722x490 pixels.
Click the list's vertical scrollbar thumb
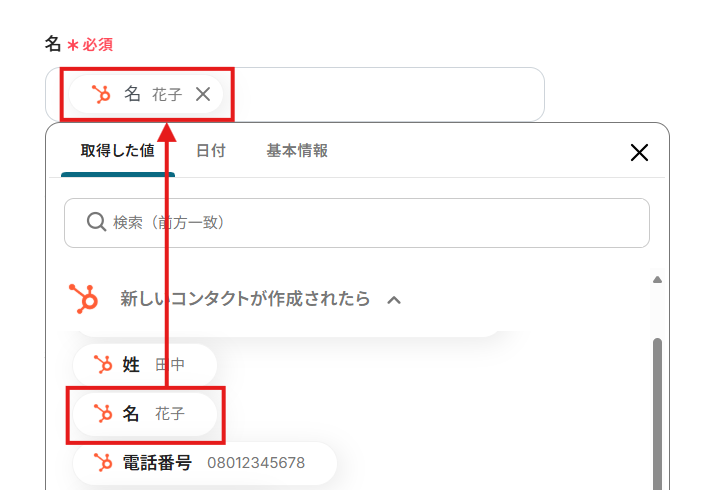click(658, 414)
